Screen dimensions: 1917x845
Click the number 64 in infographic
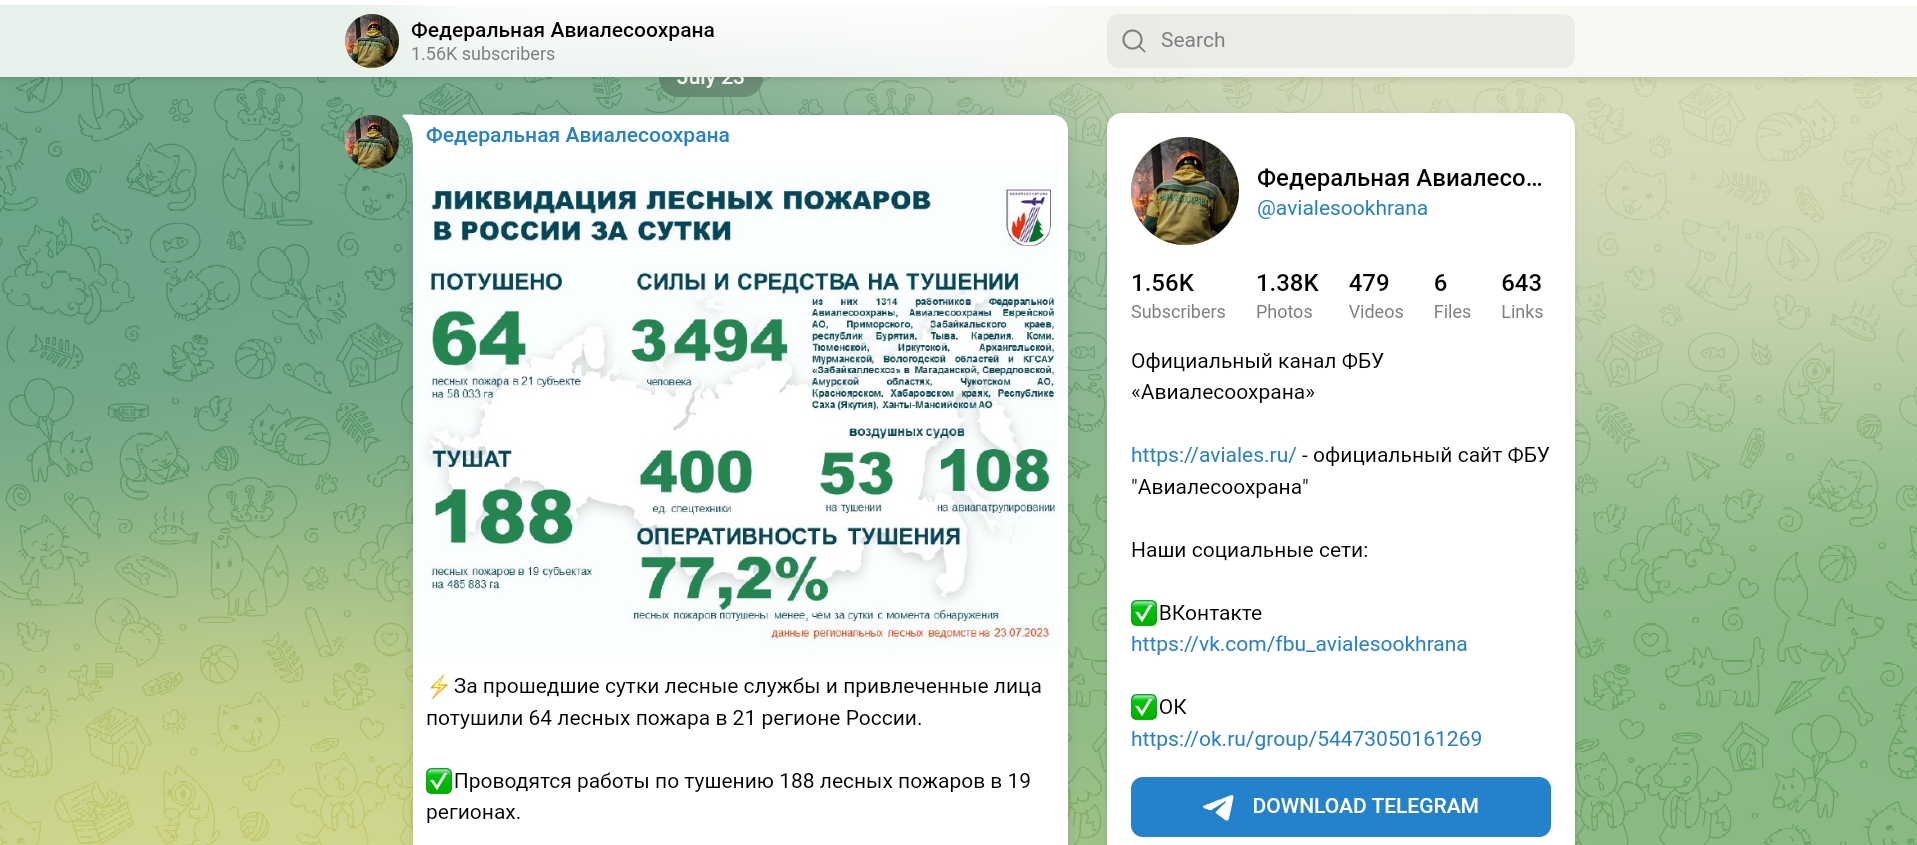(478, 338)
